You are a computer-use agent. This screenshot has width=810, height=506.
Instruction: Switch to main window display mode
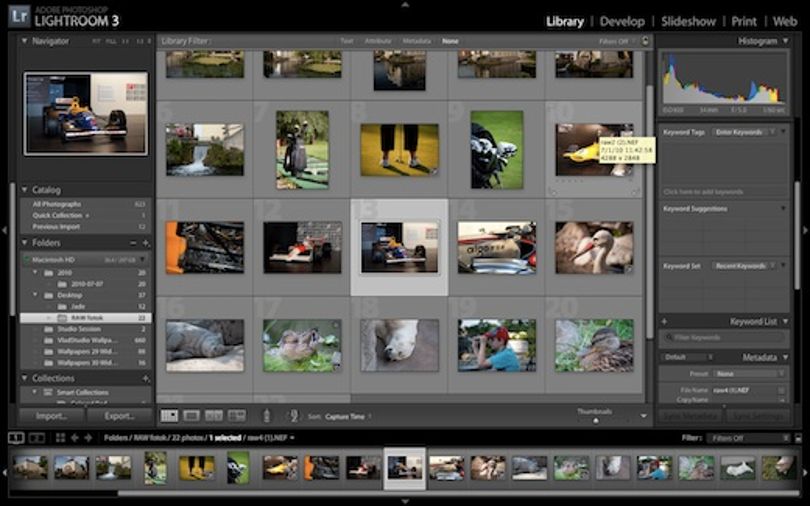click(x=16, y=438)
